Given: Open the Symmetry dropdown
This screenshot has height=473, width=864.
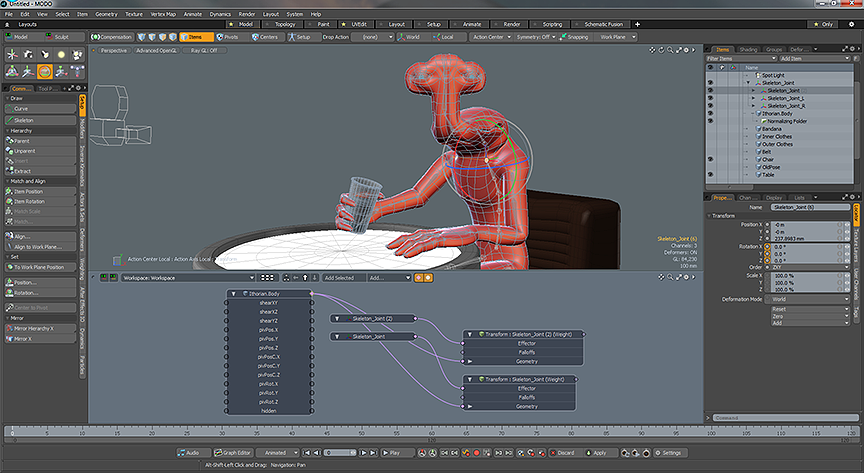Looking at the screenshot, I should 536,37.
